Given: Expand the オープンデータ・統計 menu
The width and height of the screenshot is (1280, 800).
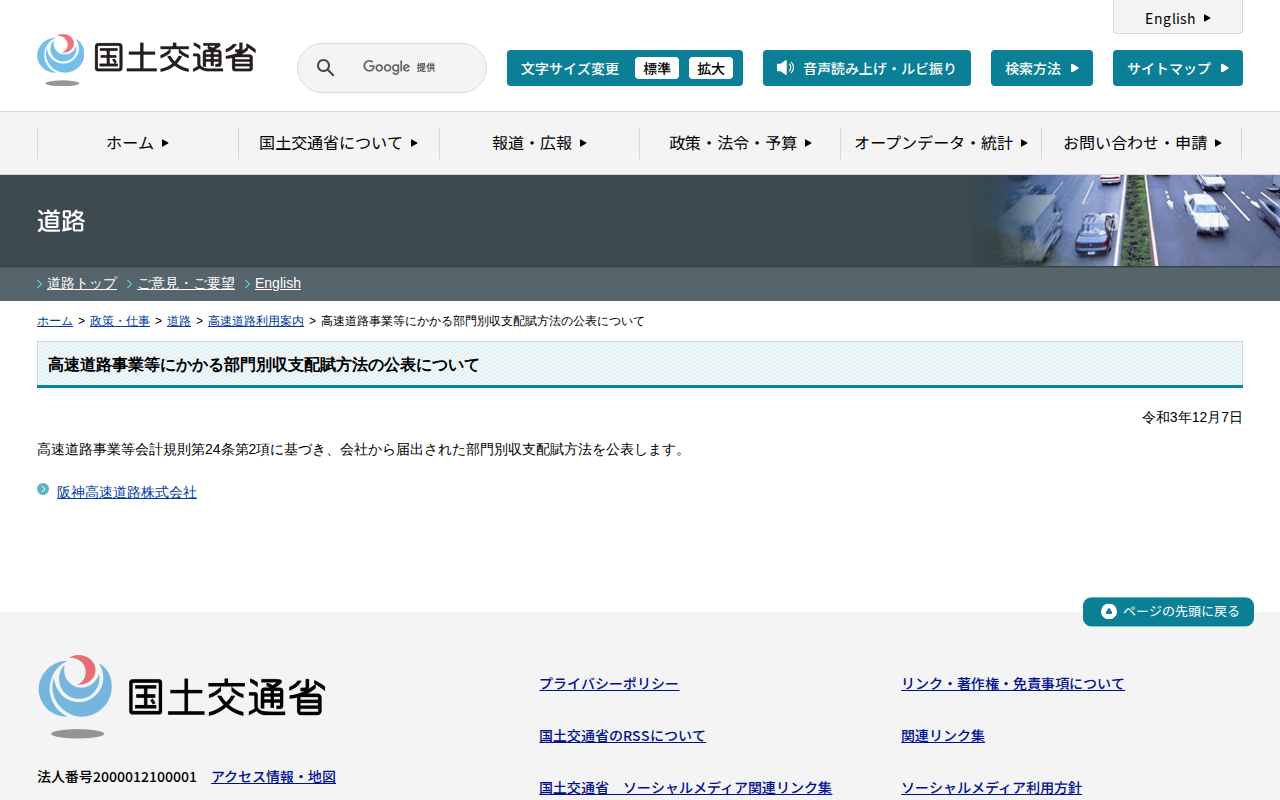Looking at the screenshot, I should pyautogui.click(x=940, y=143).
